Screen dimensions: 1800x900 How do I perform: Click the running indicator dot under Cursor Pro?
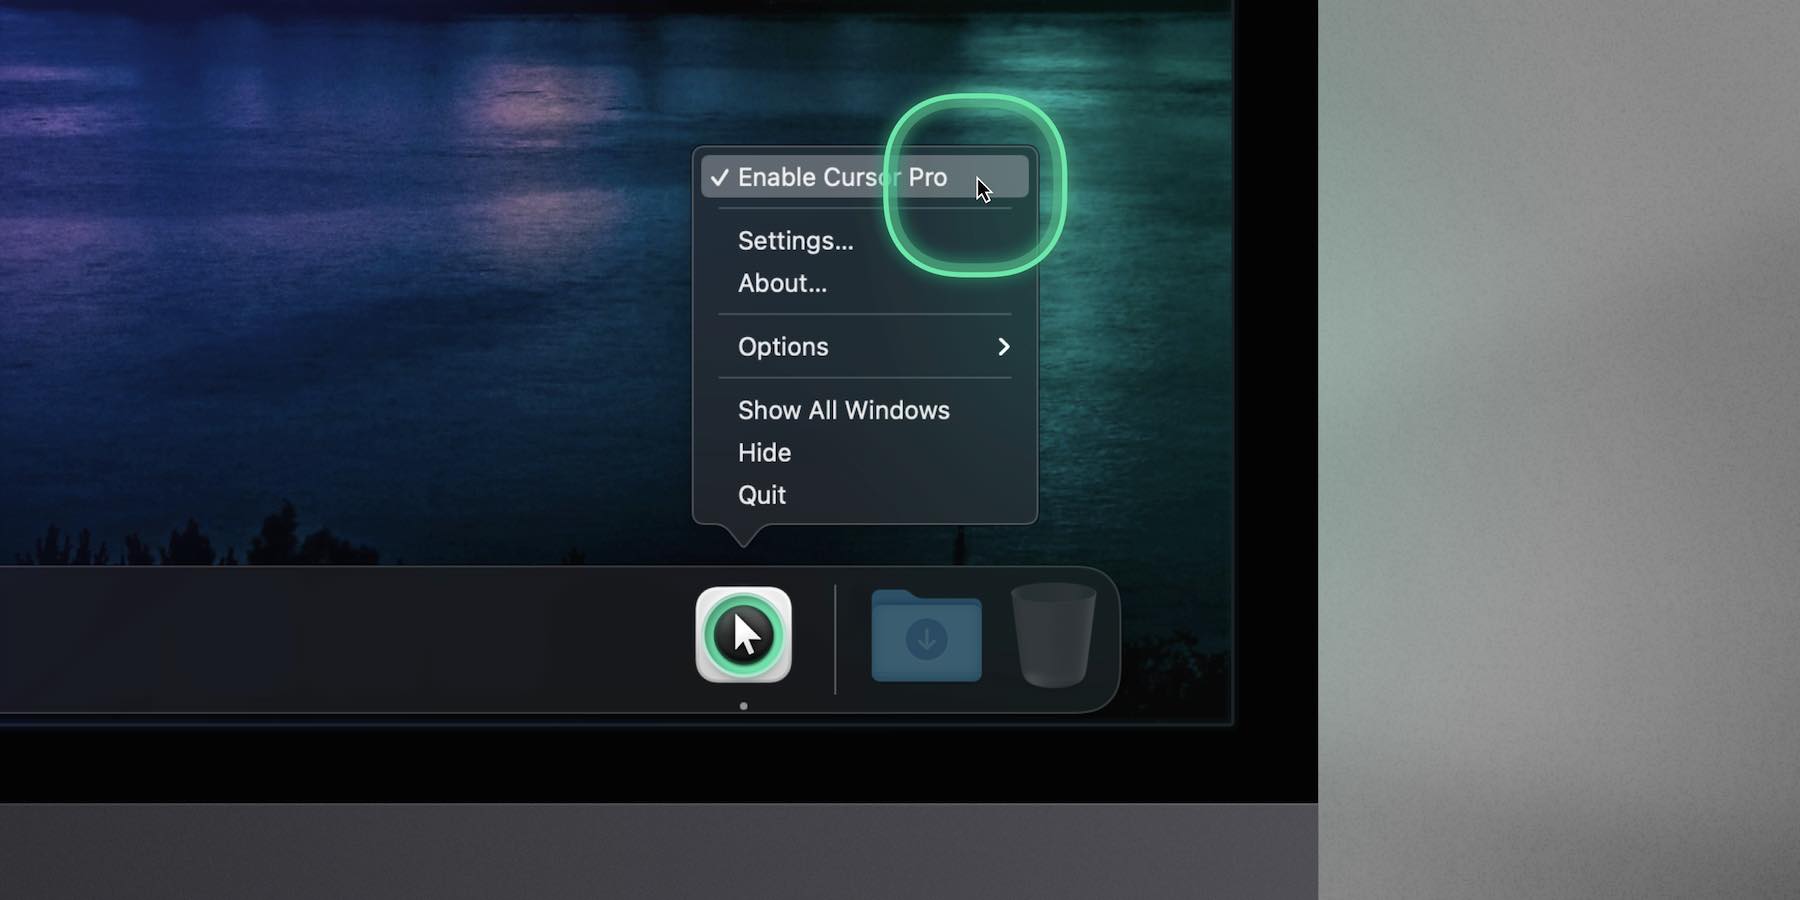coord(743,706)
